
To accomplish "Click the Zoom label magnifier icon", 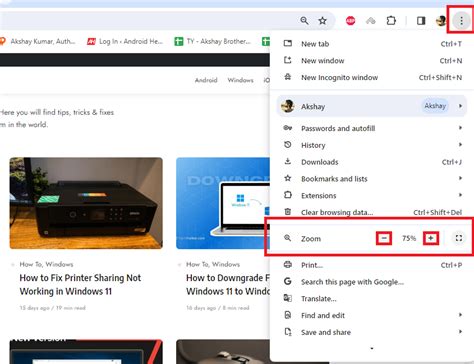I will click(x=287, y=238).
